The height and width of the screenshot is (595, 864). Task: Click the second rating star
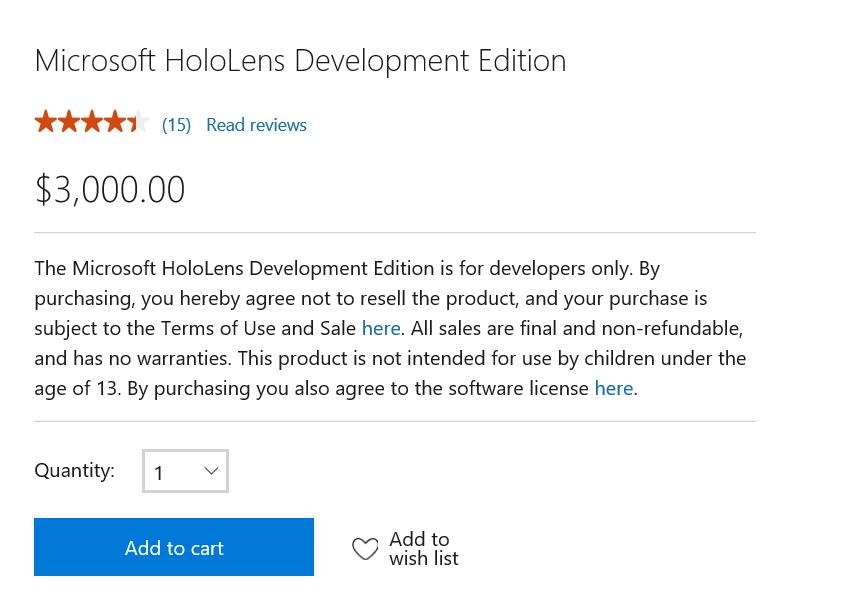[69, 120]
